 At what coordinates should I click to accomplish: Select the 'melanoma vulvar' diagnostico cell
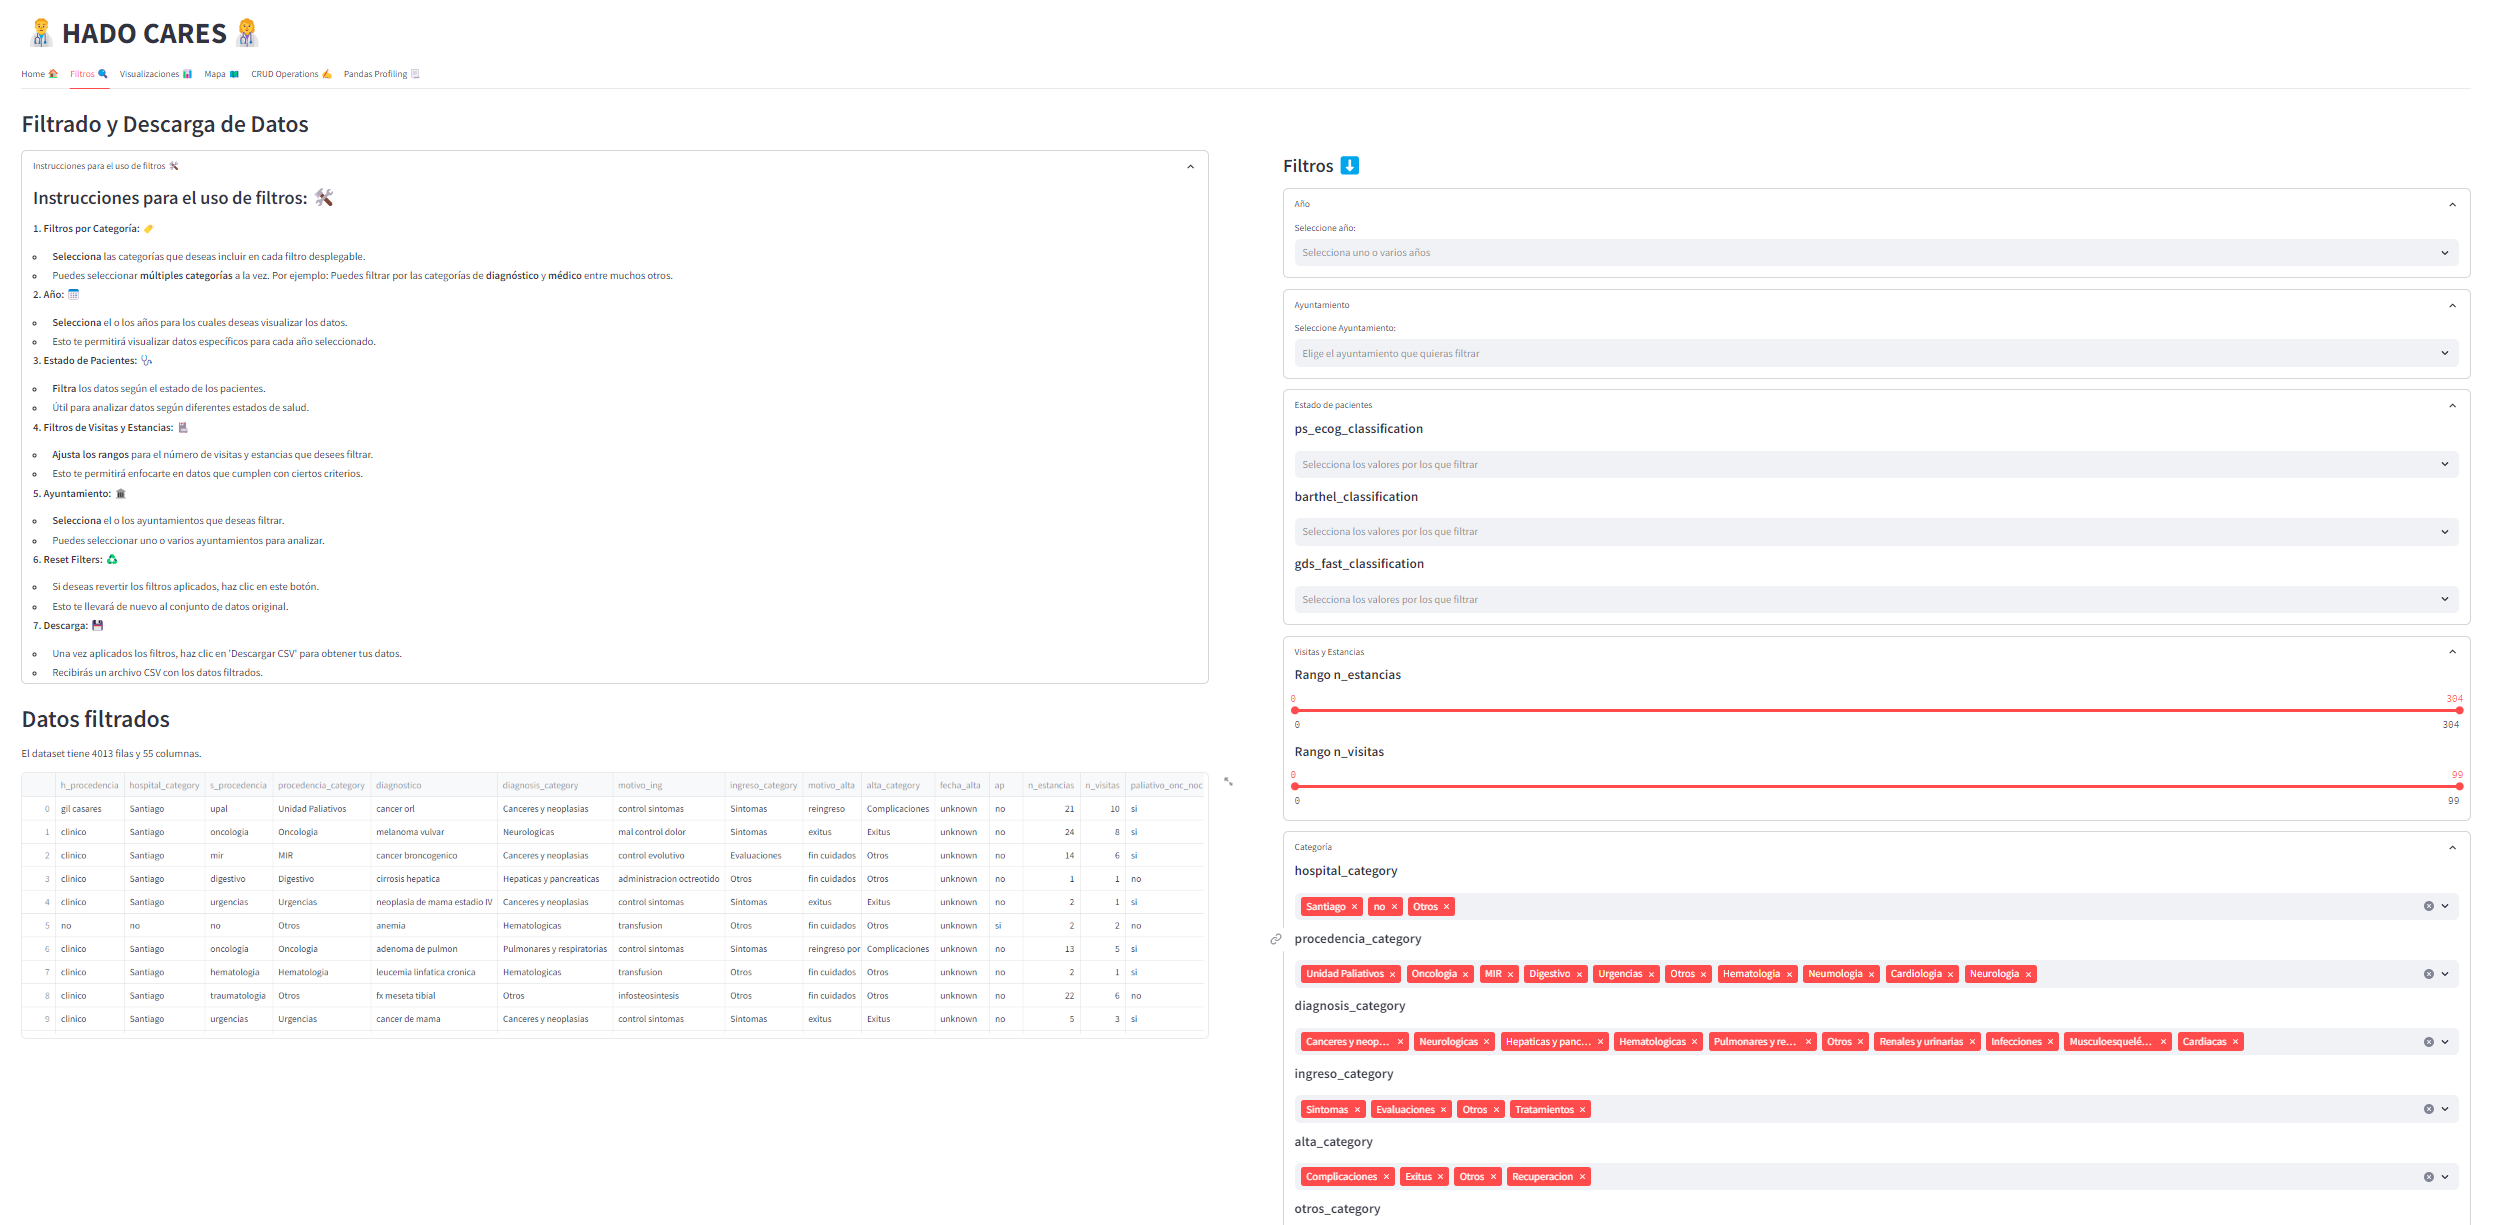pos(434,833)
